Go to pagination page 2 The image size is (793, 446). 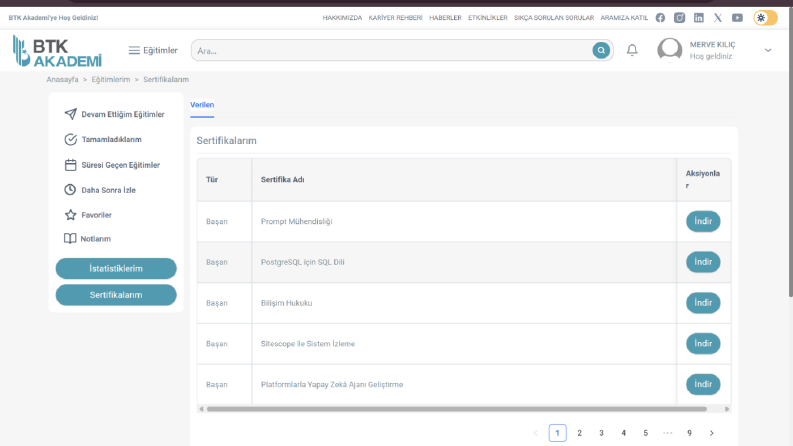pyautogui.click(x=580, y=433)
